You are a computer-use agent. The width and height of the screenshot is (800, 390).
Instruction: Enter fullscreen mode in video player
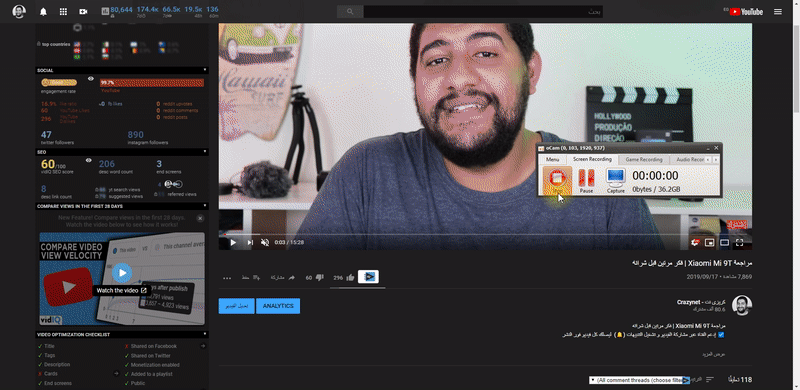click(739, 242)
